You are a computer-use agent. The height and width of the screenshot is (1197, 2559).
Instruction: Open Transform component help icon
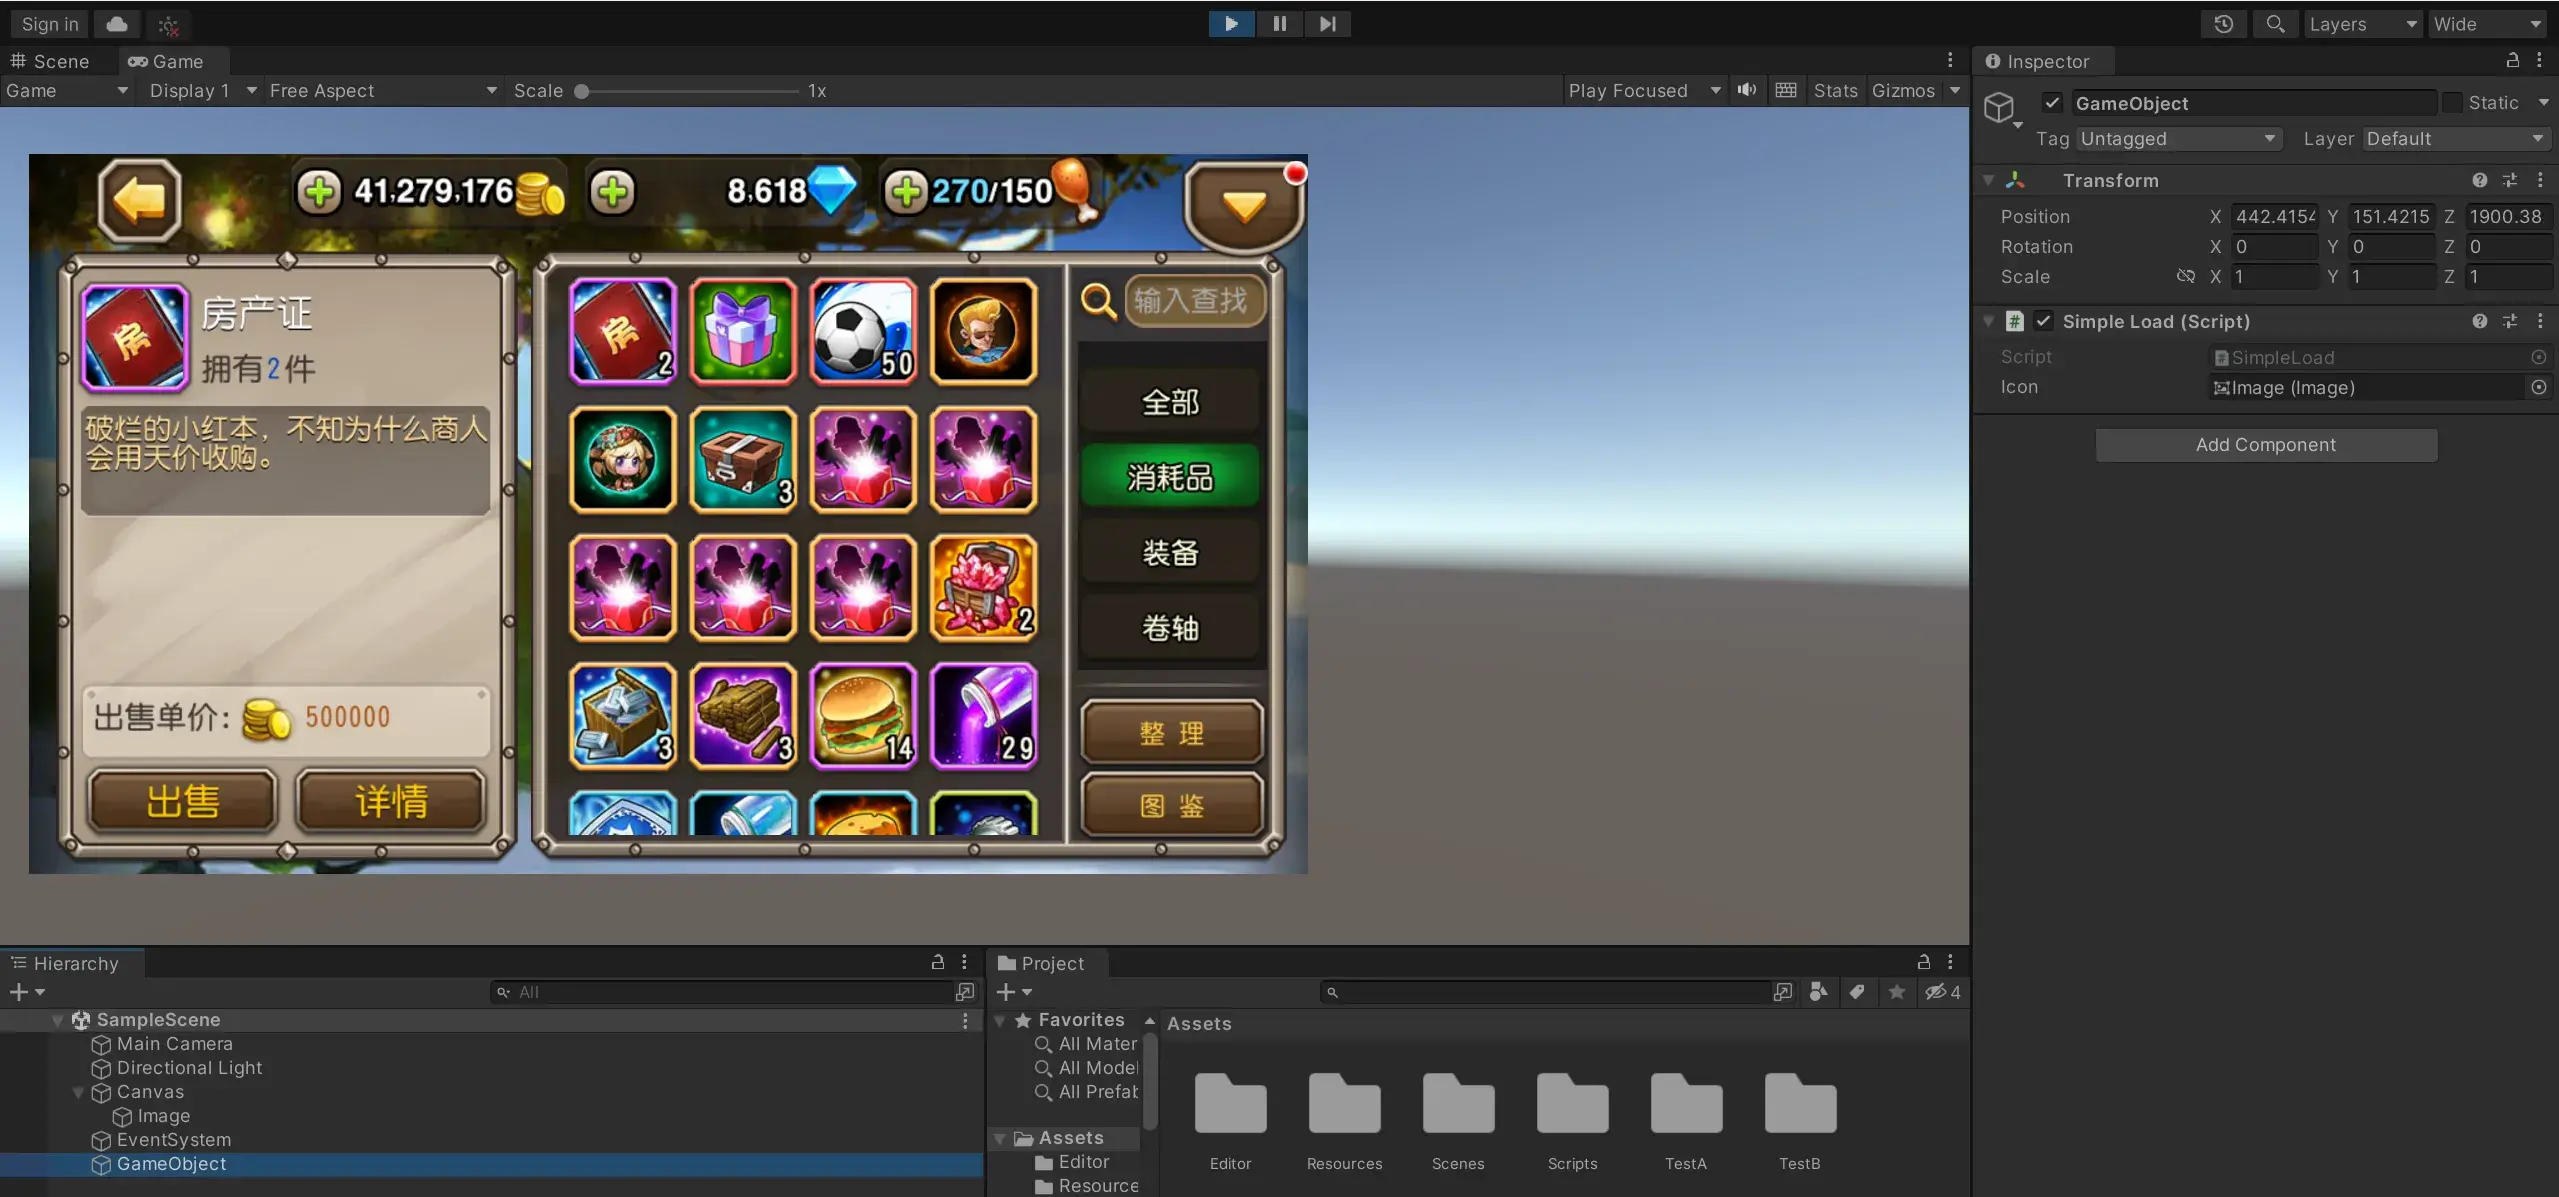[2480, 181]
